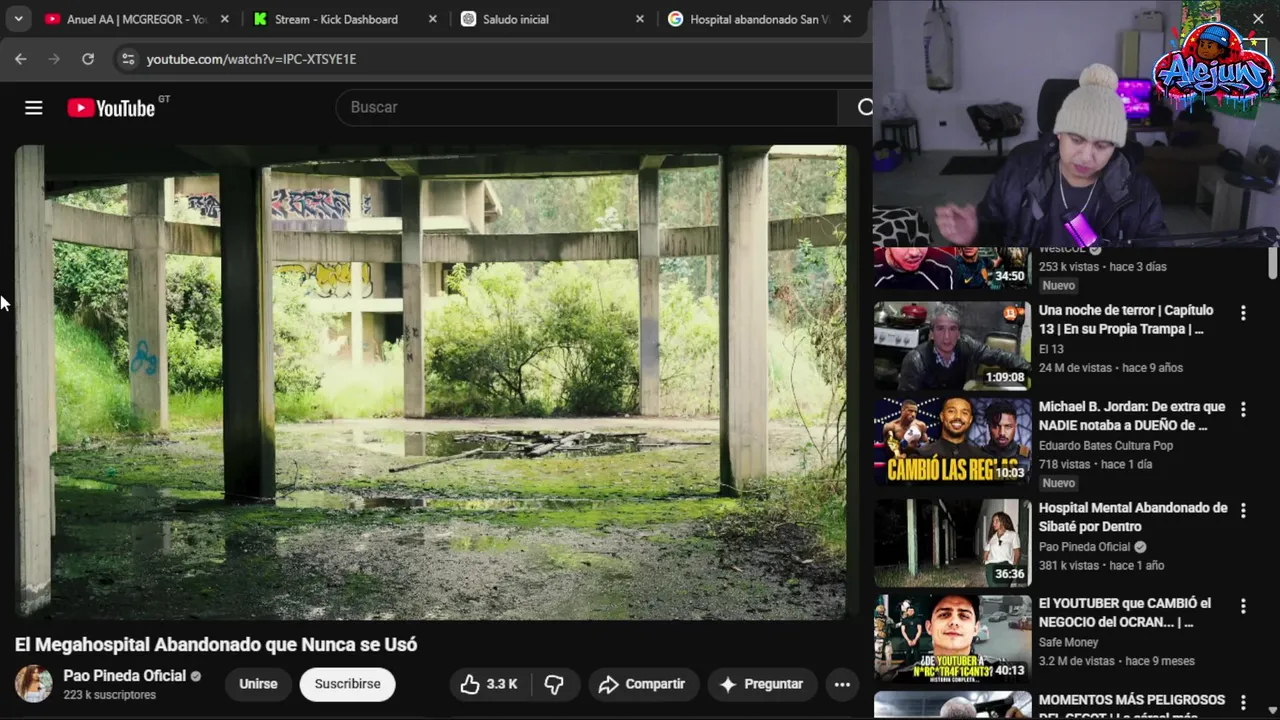This screenshot has width=1280, height=720.
Task: Dislike the video with thumbs down
Action: tap(554, 684)
